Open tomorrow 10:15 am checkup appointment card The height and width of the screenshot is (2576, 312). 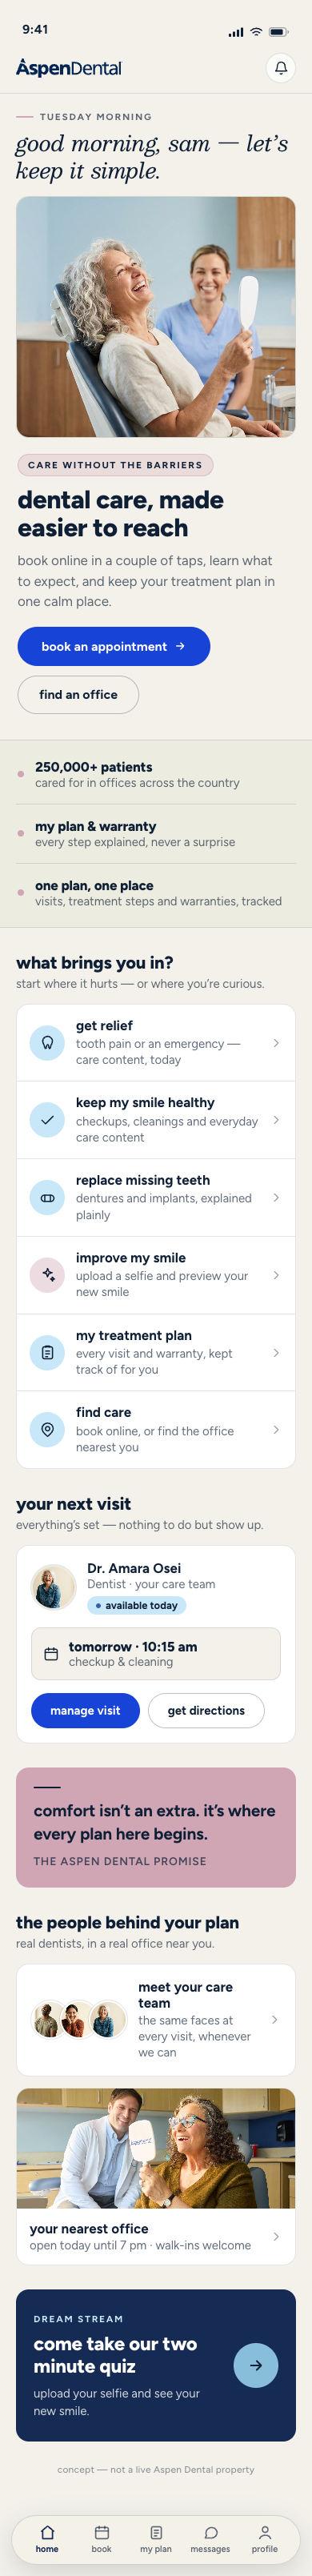coord(156,1654)
